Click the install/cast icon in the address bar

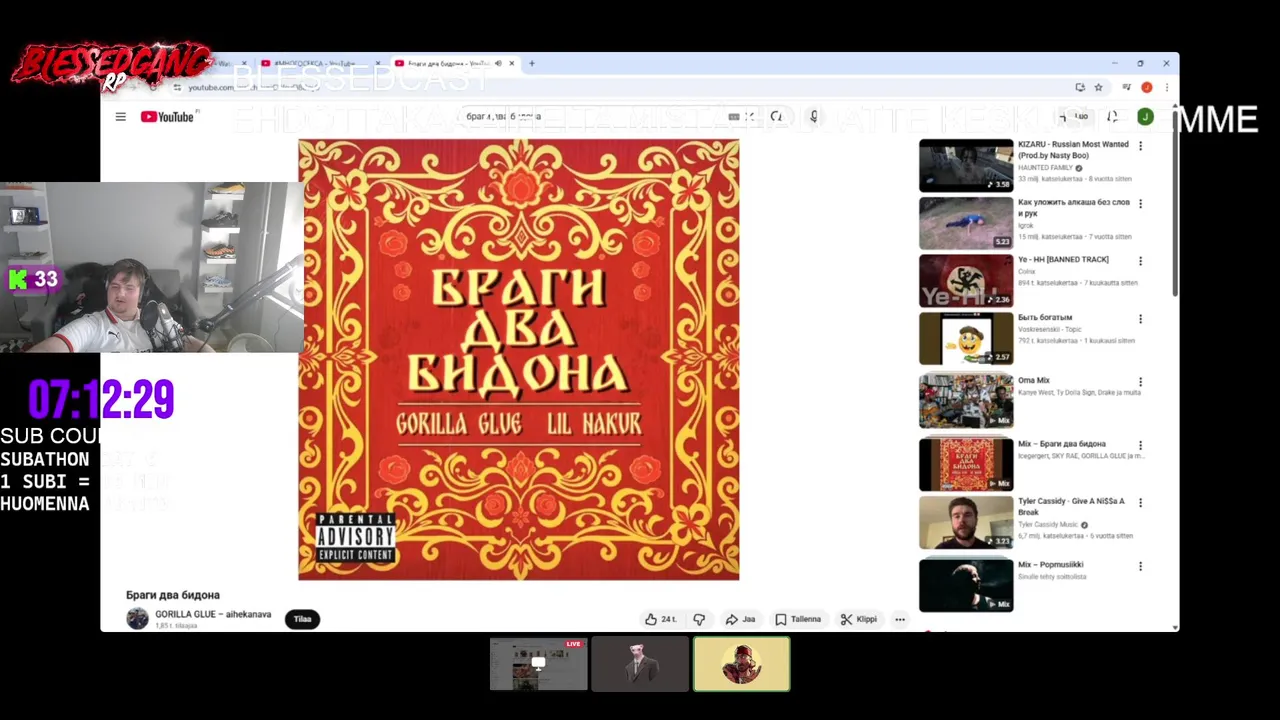[x=1080, y=87]
